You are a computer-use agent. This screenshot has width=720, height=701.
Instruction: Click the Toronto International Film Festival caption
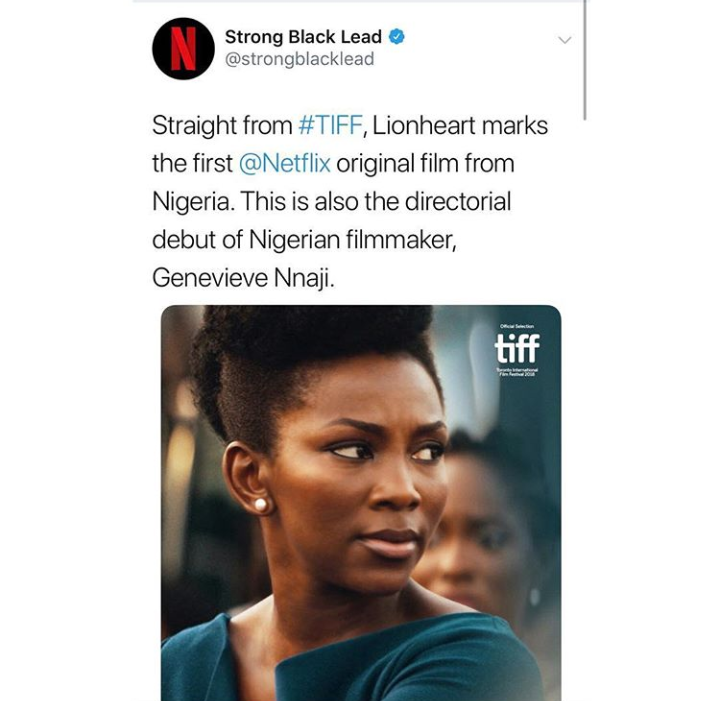point(517,371)
